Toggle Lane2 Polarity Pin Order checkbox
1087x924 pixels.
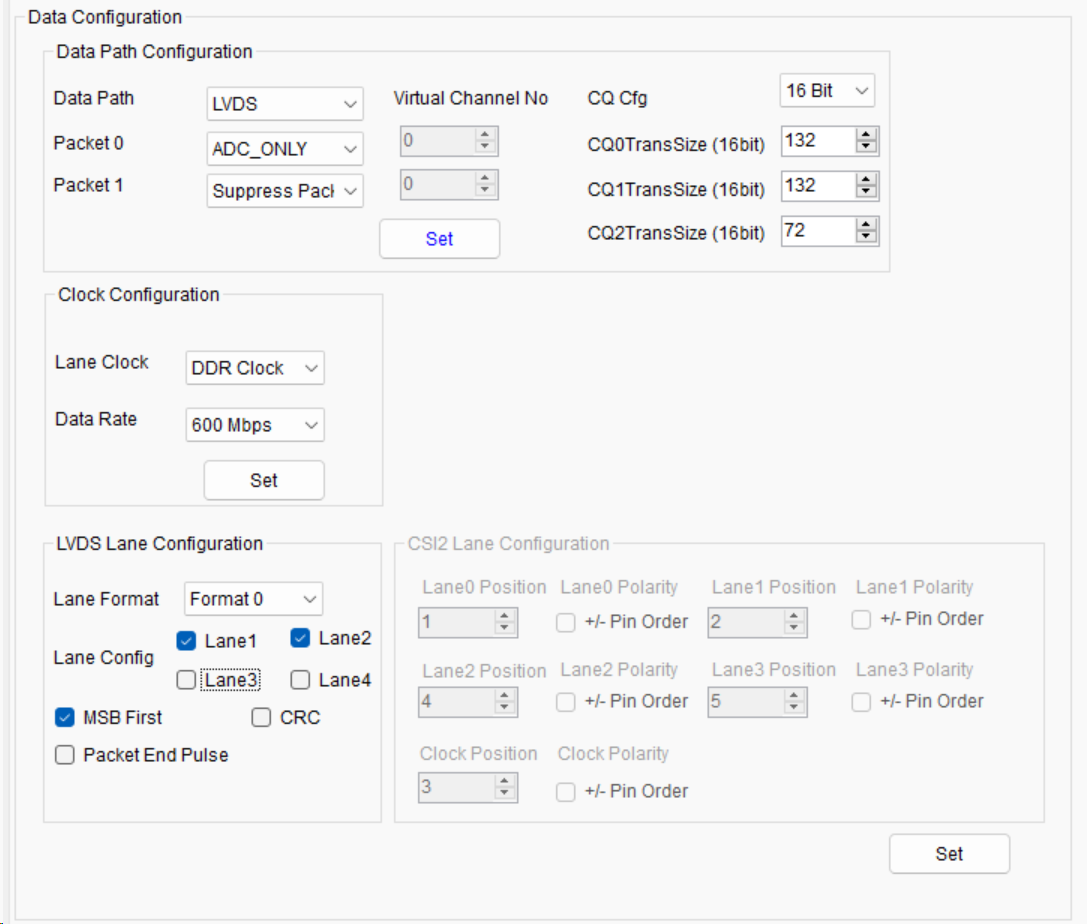pyautogui.click(x=566, y=702)
